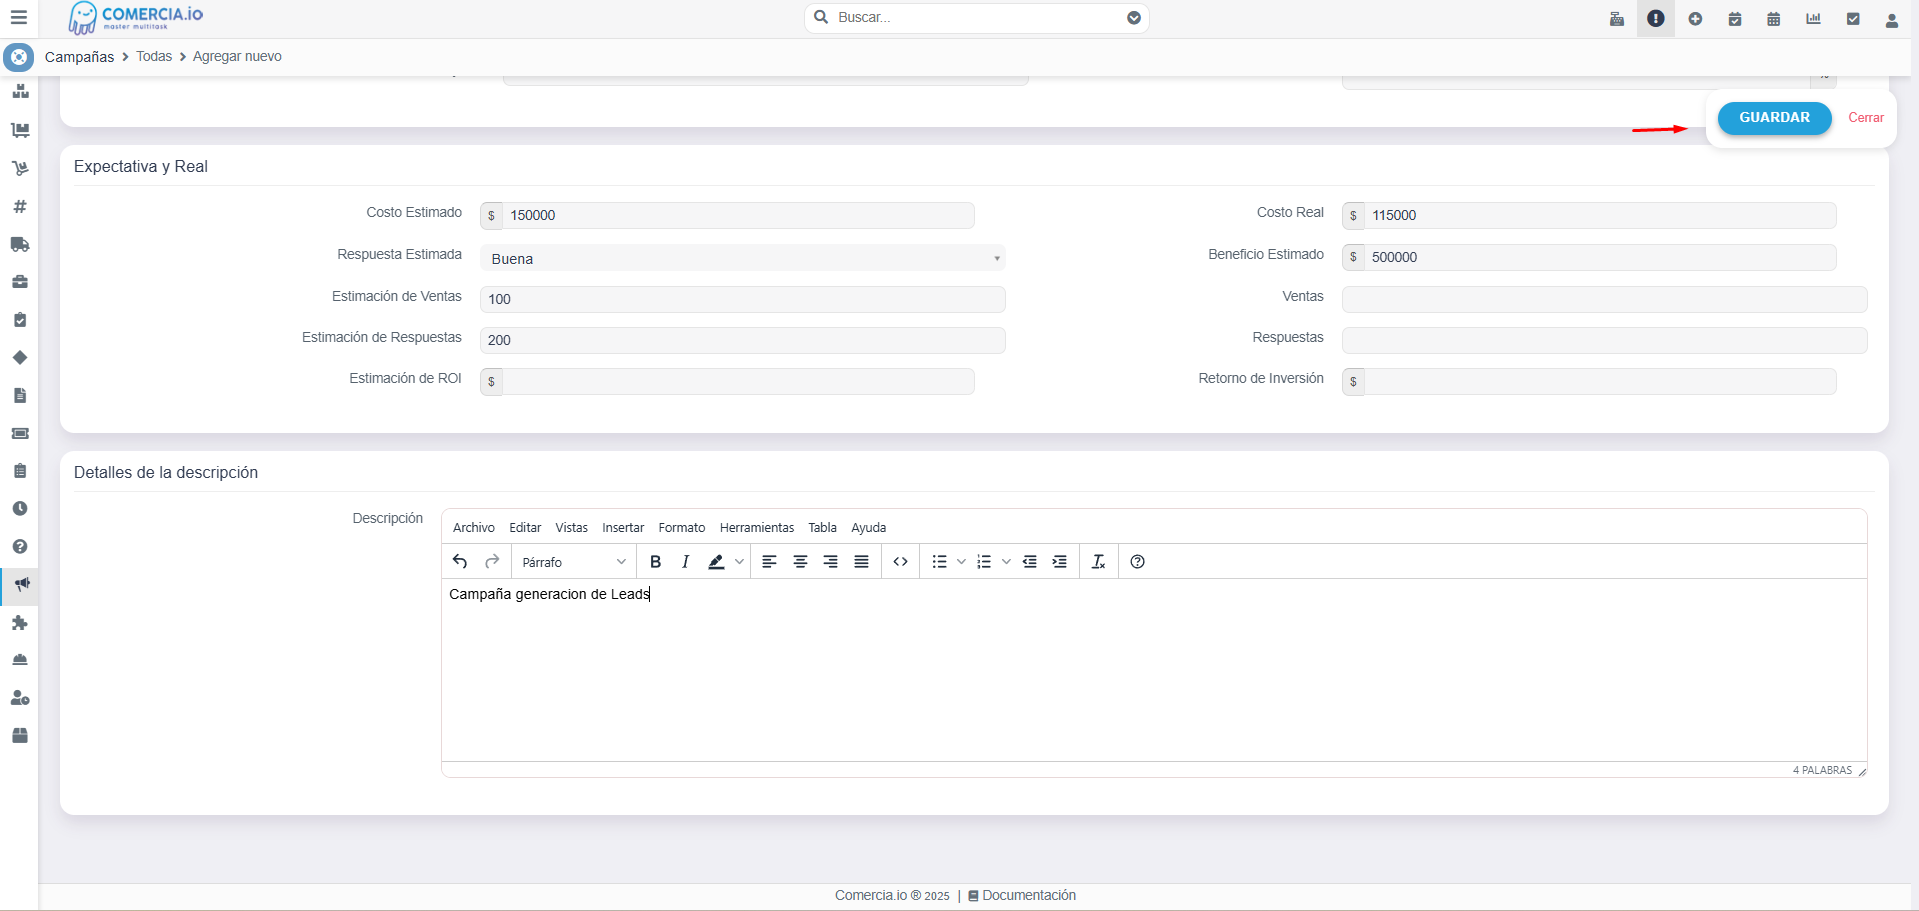Click the puzzle piece sidebar icon

click(19, 622)
